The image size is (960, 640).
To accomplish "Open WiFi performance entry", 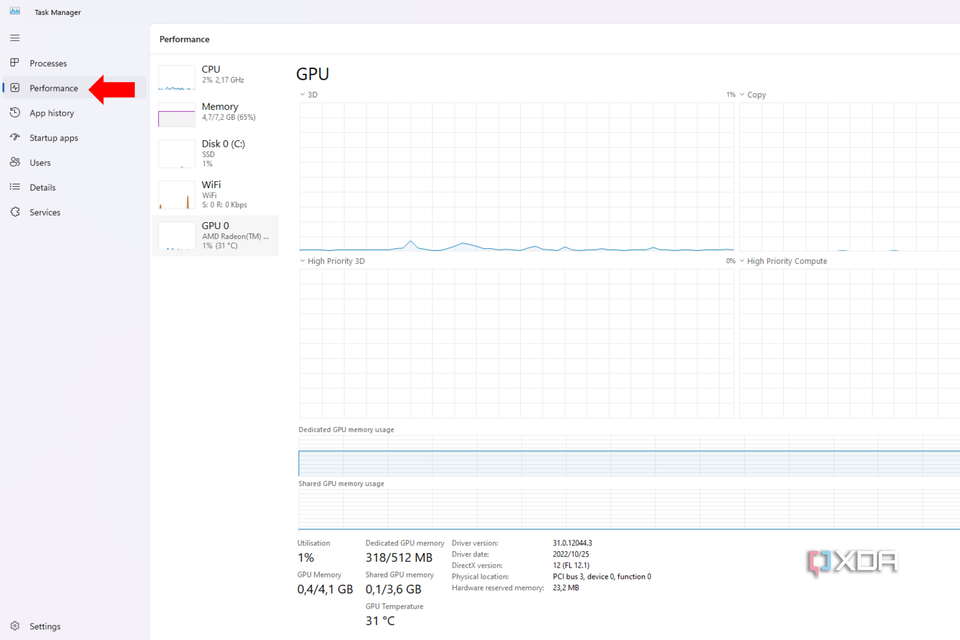I will point(215,194).
